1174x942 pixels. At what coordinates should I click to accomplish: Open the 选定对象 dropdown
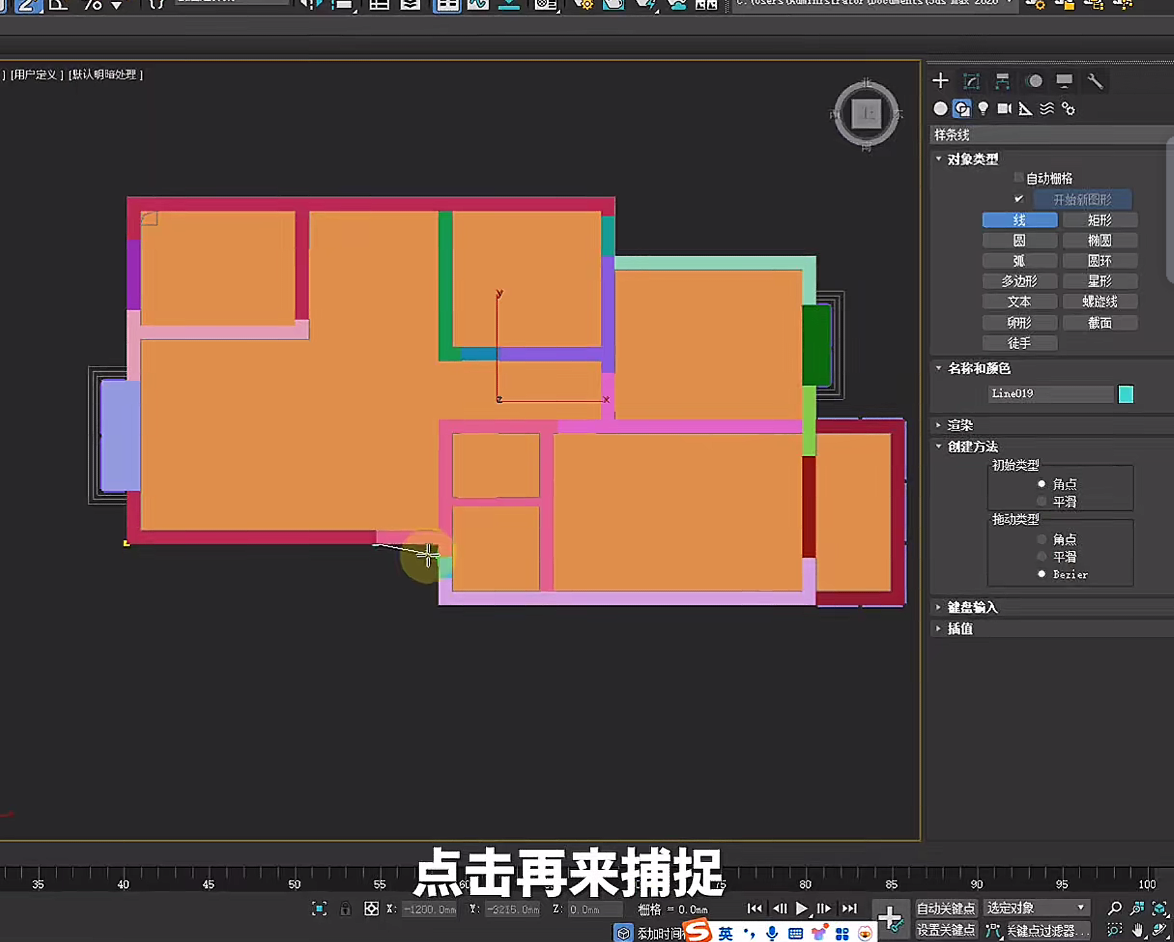[1036, 908]
